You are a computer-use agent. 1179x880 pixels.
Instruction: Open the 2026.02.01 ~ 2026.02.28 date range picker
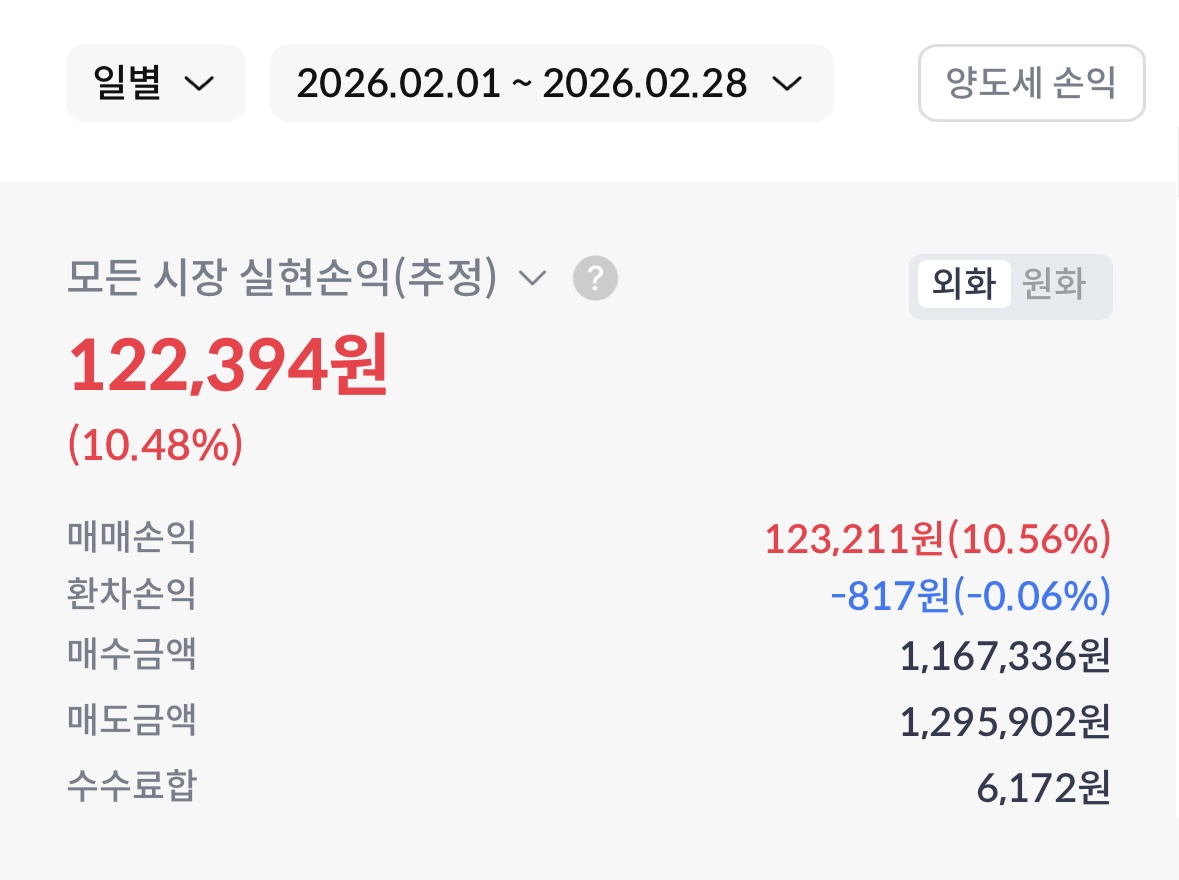pos(551,84)
